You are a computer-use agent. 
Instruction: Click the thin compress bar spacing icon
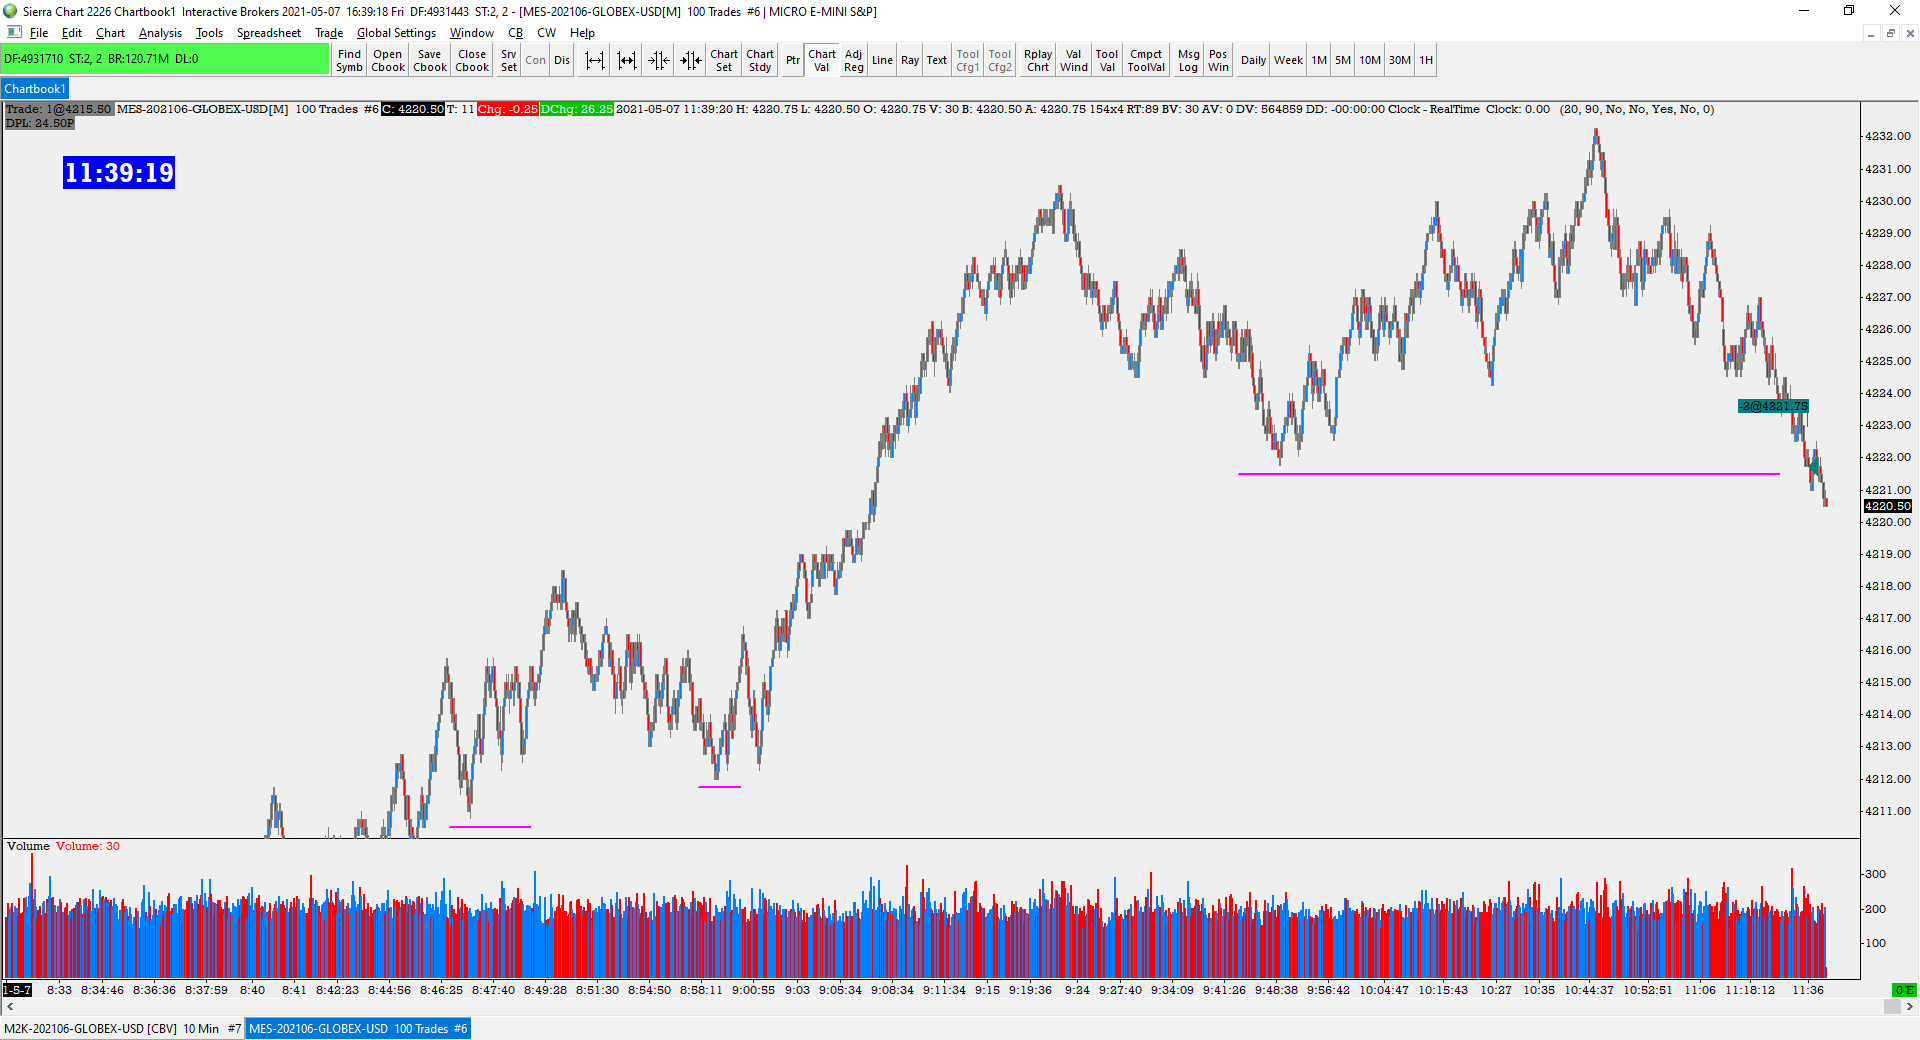(x=659, y=61)
